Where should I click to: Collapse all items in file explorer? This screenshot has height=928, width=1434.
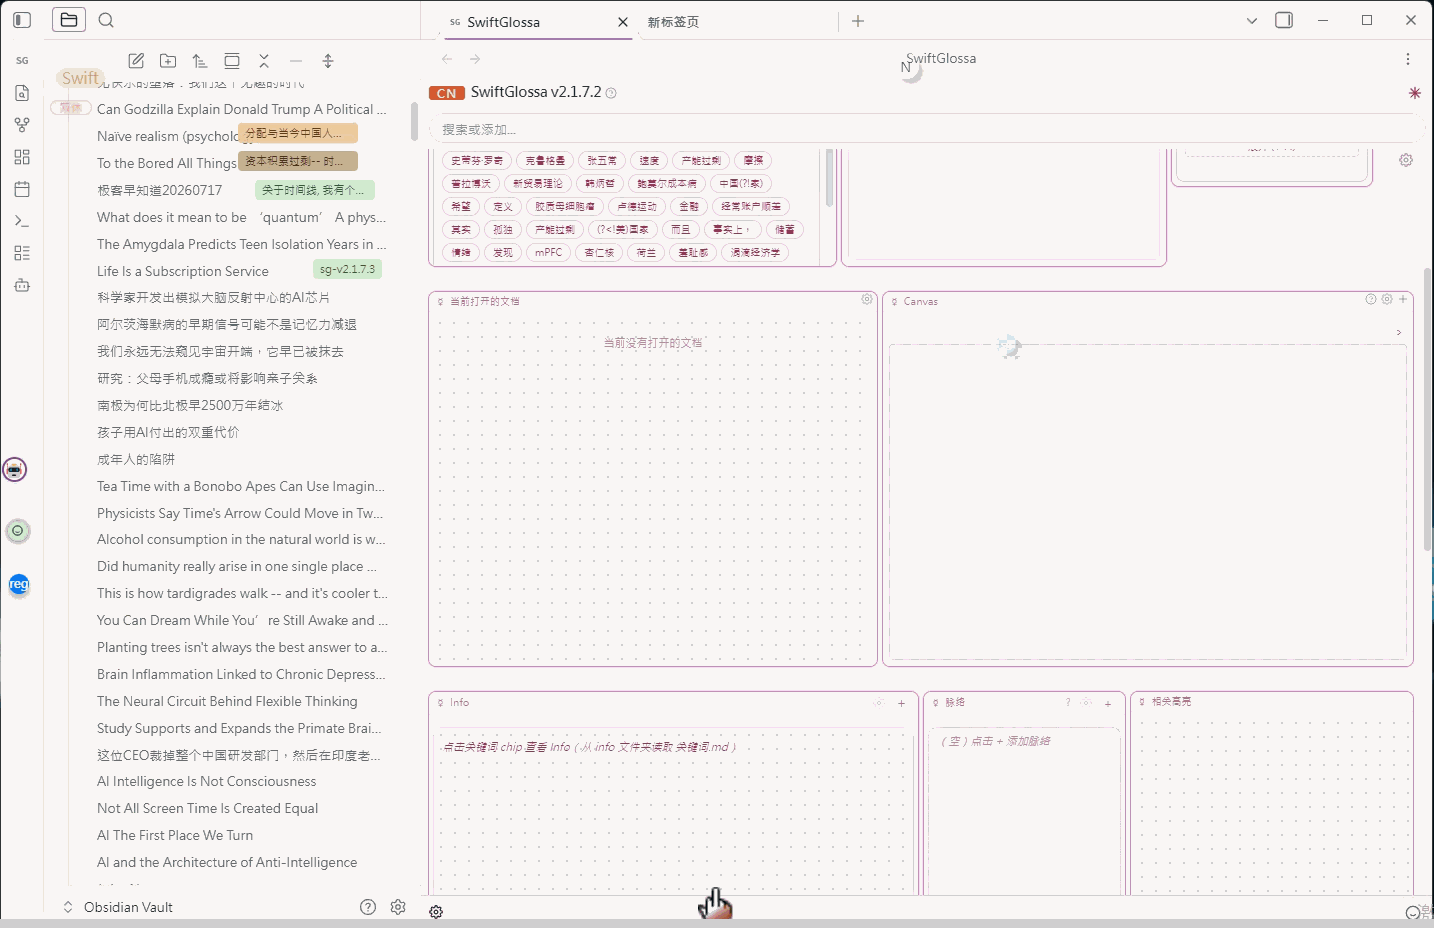264,61
